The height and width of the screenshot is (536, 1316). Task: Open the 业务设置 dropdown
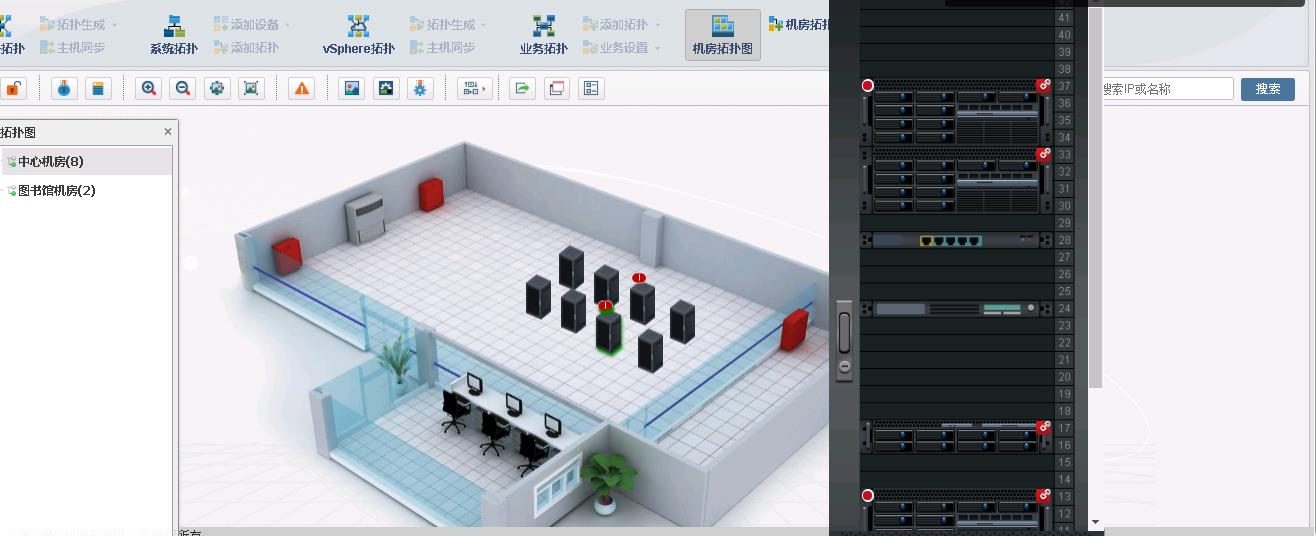tap(630, 47)
